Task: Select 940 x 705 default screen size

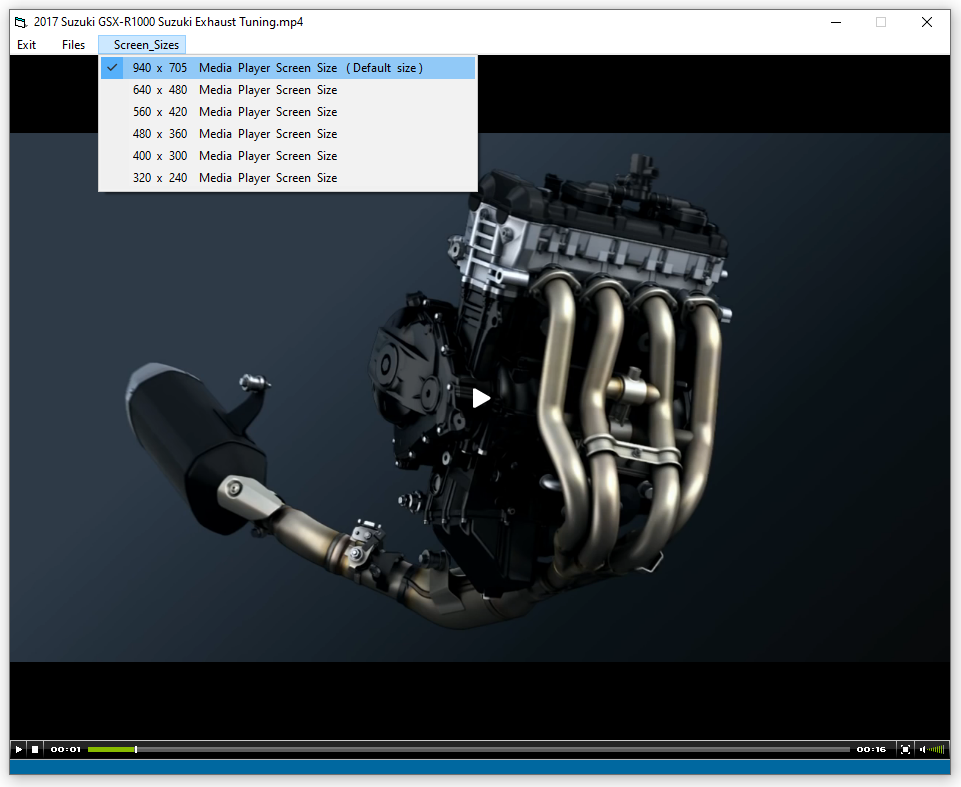Action: coord(288,68)
